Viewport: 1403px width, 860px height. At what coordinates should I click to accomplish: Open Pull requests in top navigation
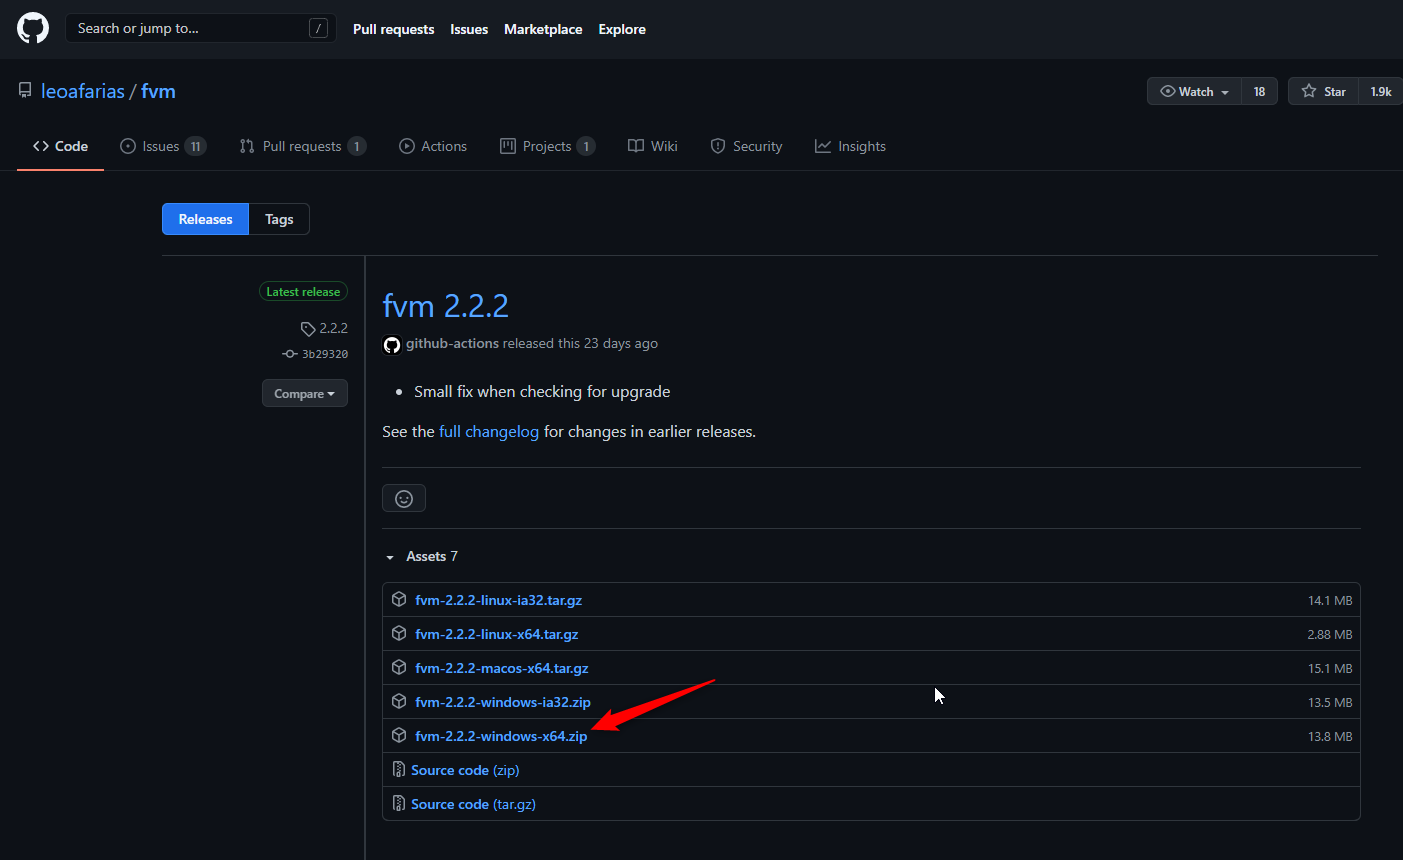click(x=394, y=29)
